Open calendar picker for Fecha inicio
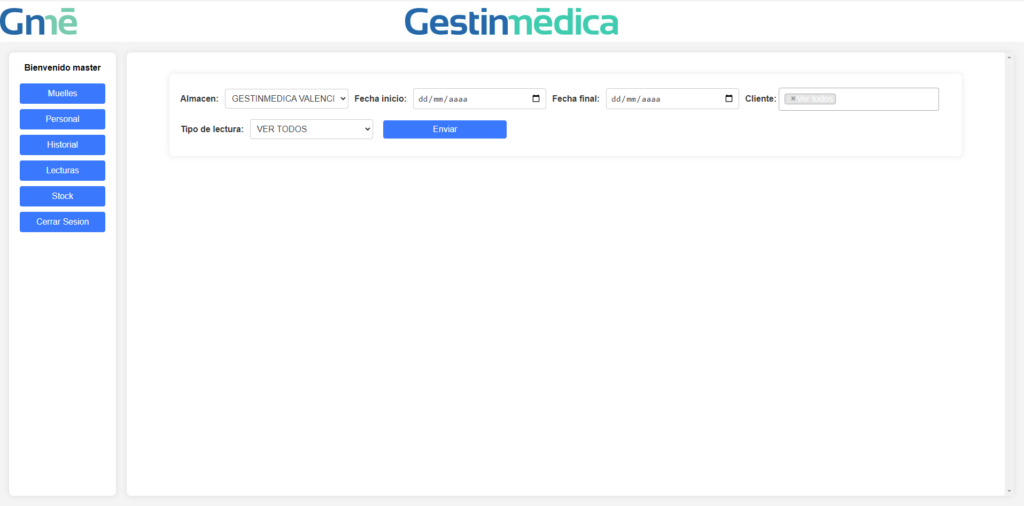The width and height of the screenshot is (1024, 506). click(536, 99)
